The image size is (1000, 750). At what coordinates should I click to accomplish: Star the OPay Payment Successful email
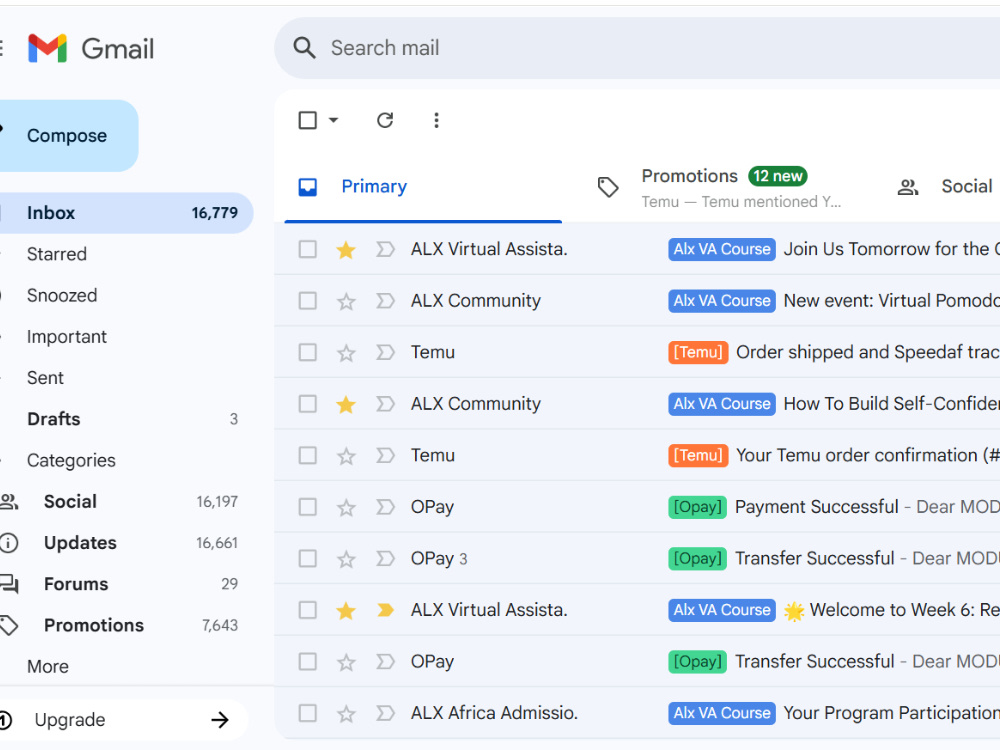click(x=346, y=508)
